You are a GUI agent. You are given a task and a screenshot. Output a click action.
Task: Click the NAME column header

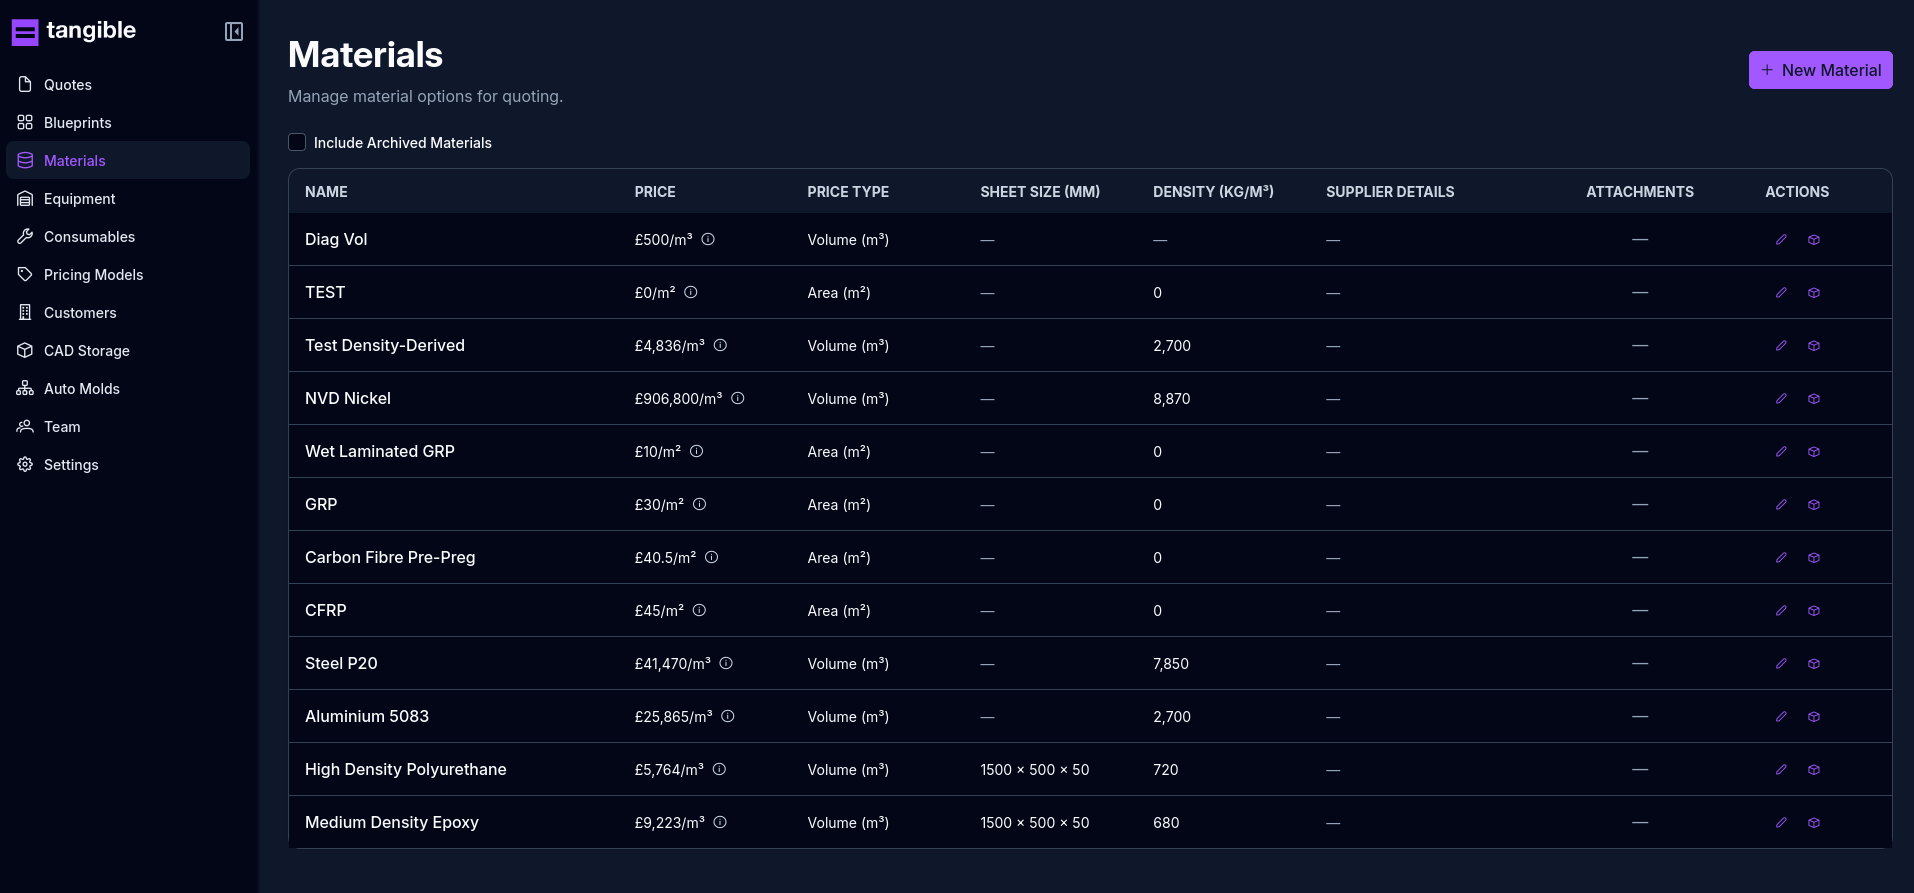point(326,192)
